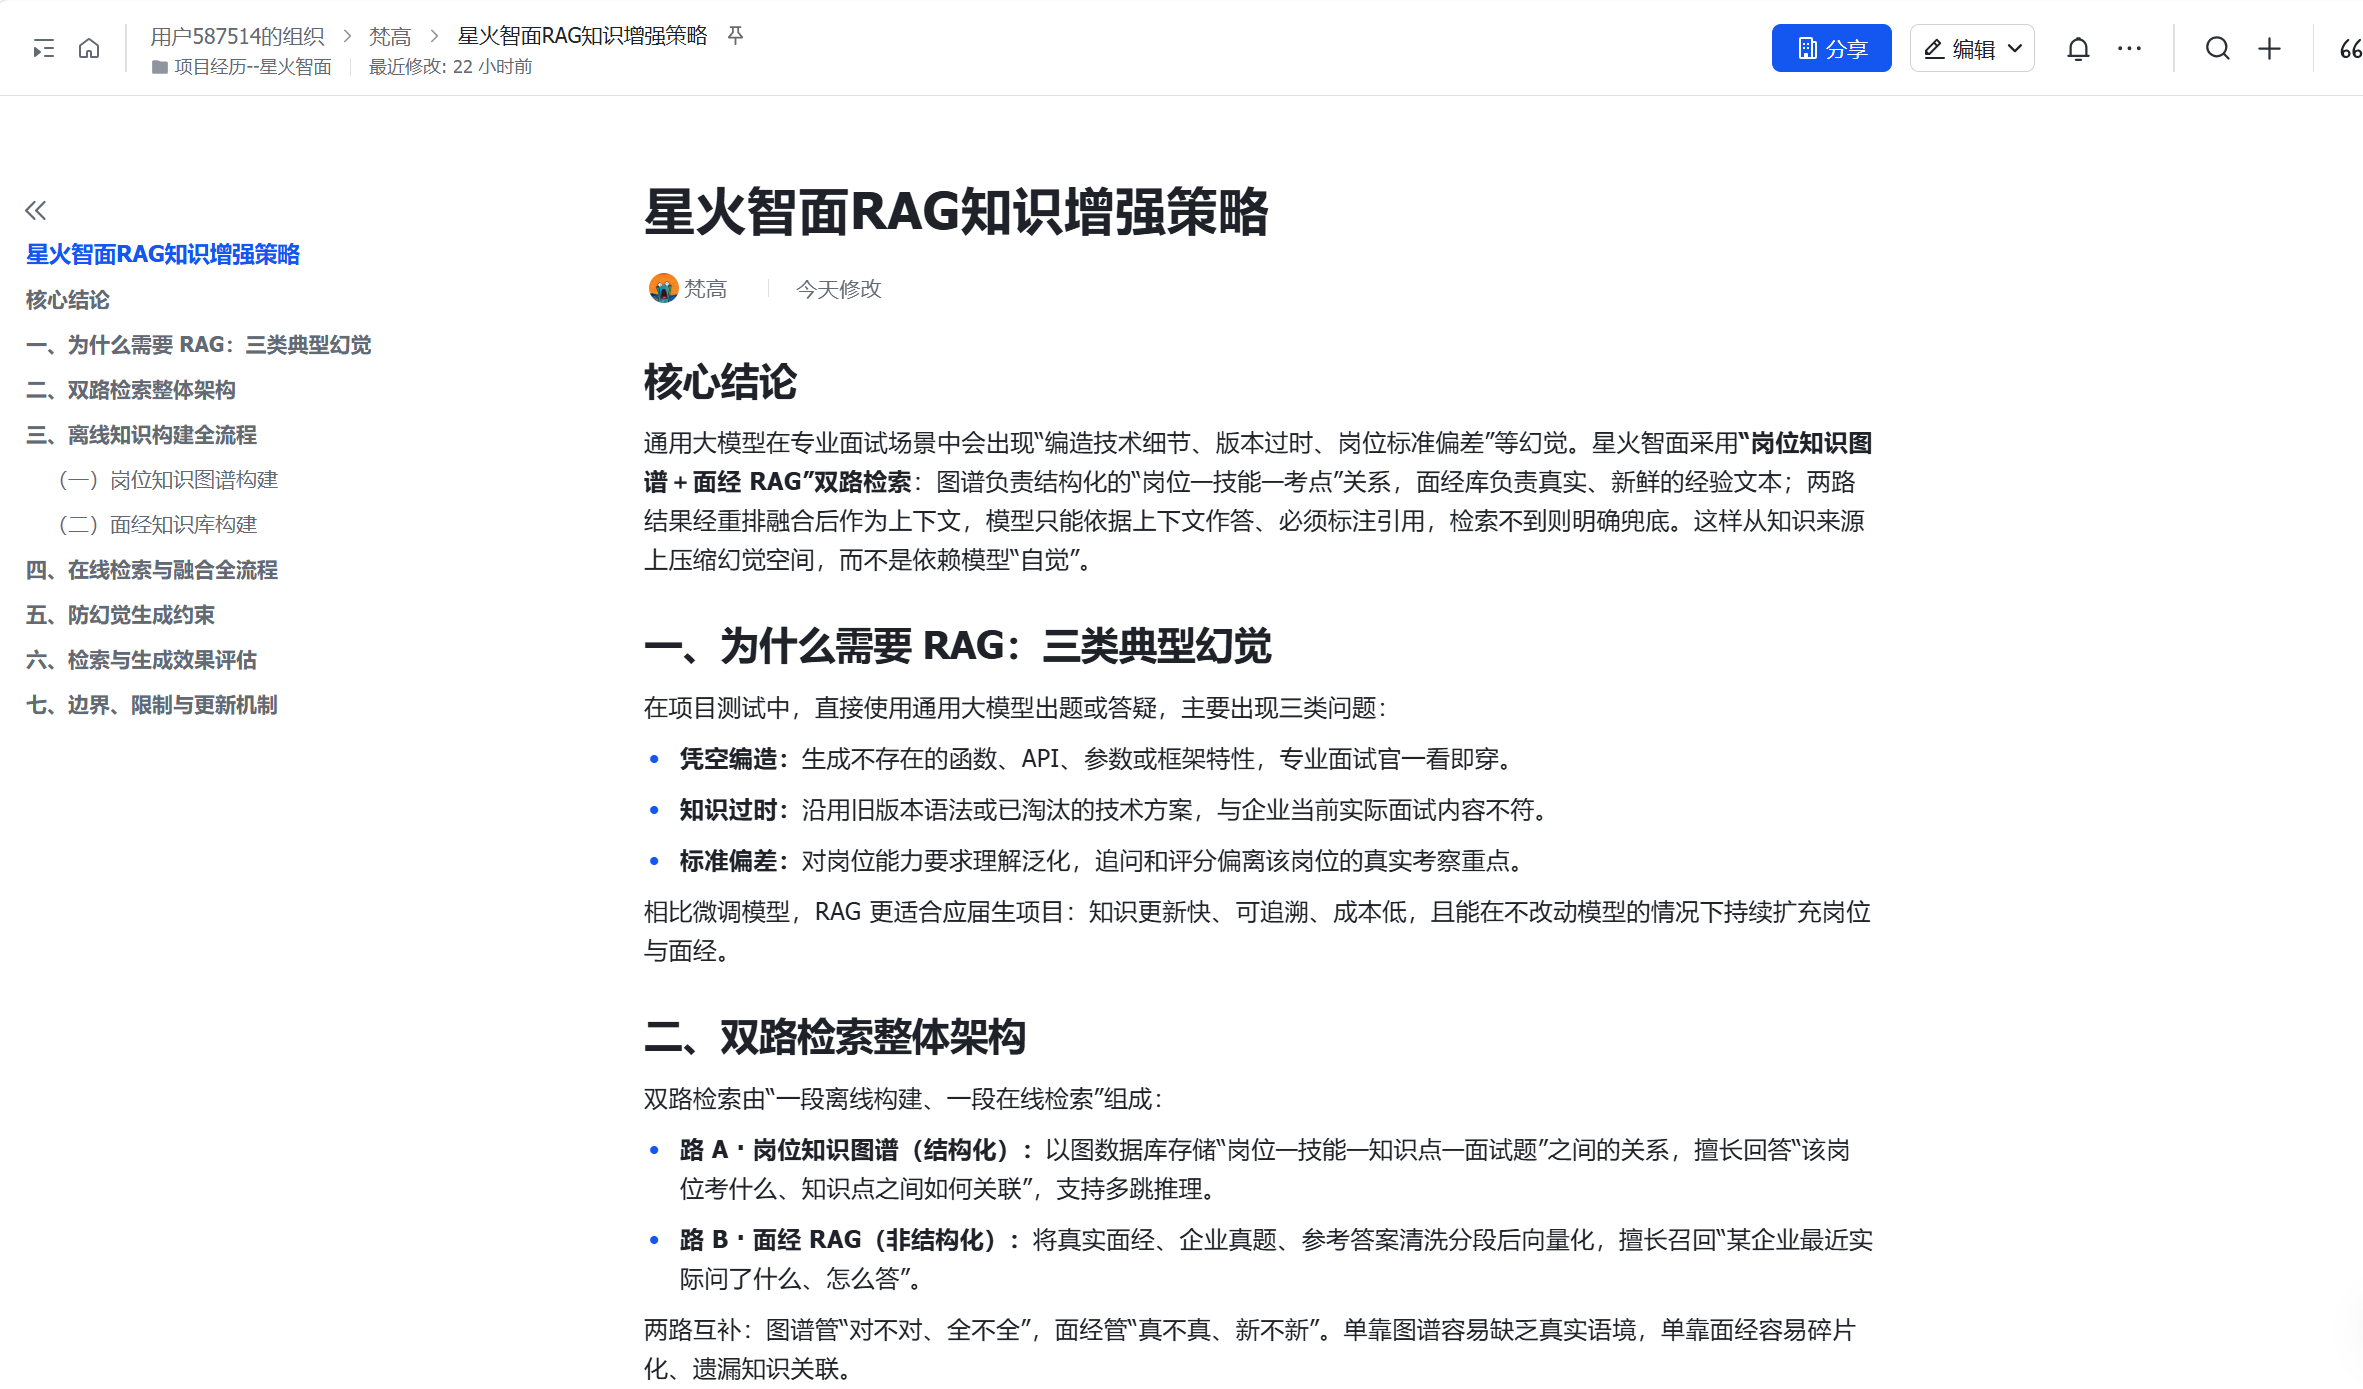Click the author avatar 梵高

663,288
